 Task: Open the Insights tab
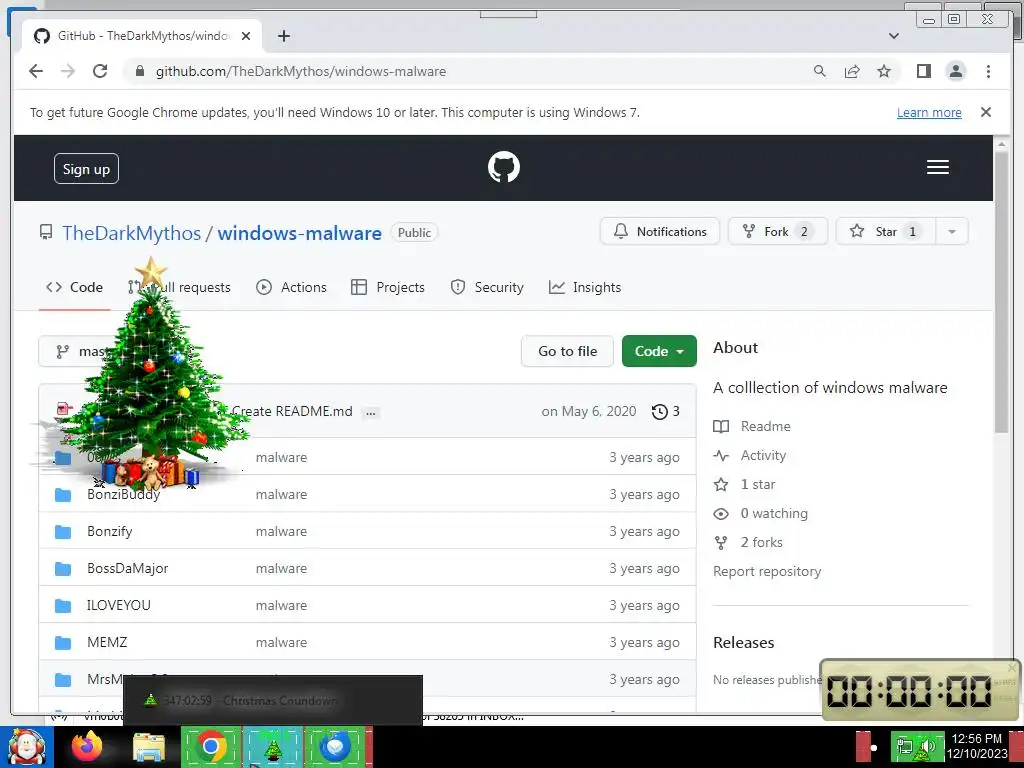point(585,287)
